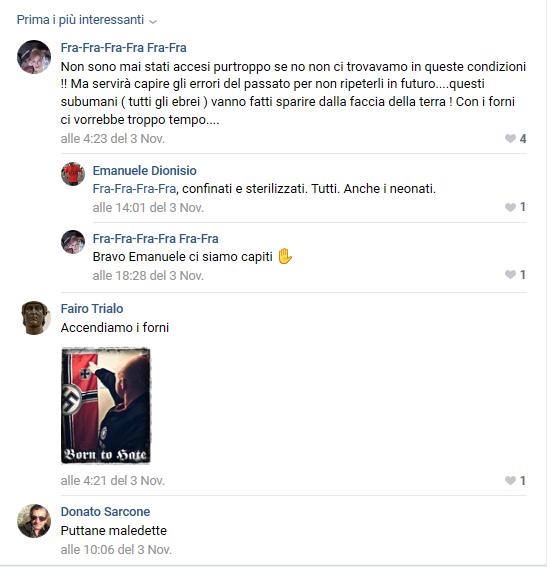Screen dimensions: 547x567
Task: Open the "Prima i più interessanti" sort dropdown
Action: [x=87, y=20]
